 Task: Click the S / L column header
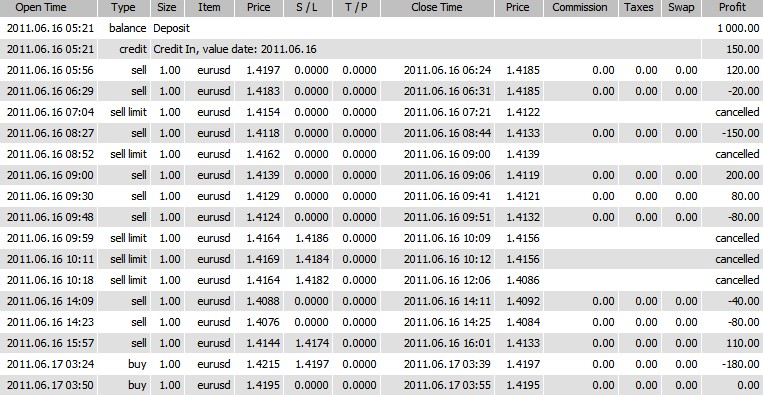coord(308,8)
